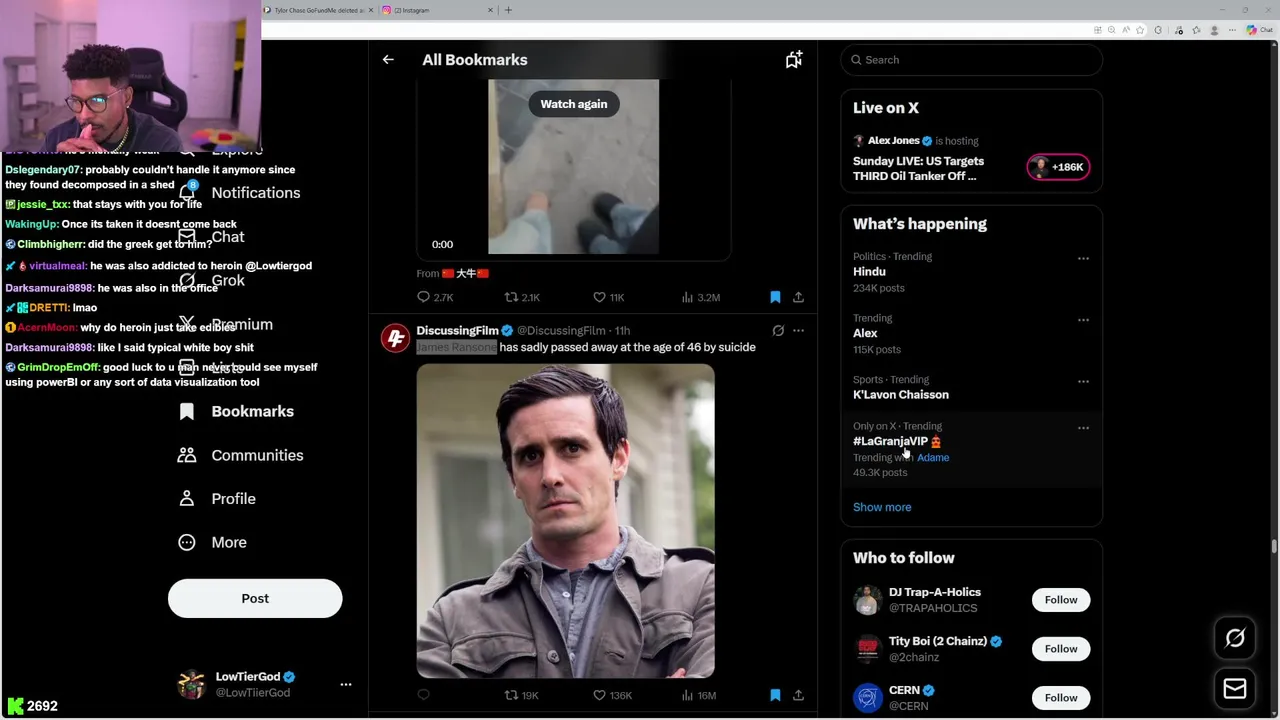Open account menu dots beside LowTierGod

point(346,685)
